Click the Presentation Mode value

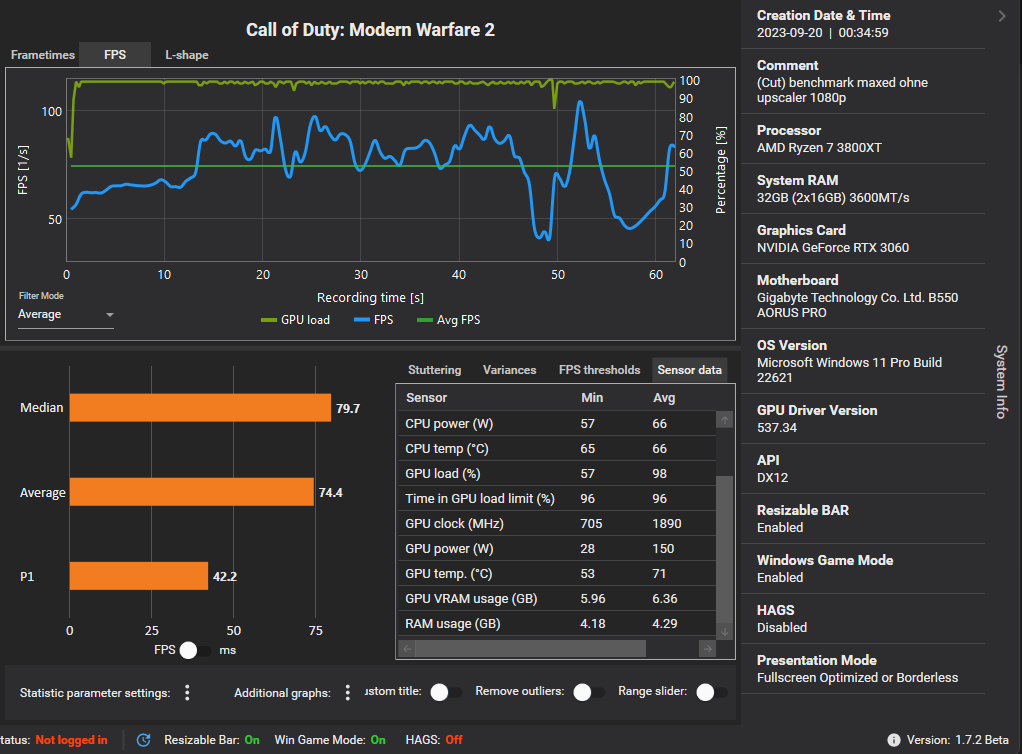[857, 678]
